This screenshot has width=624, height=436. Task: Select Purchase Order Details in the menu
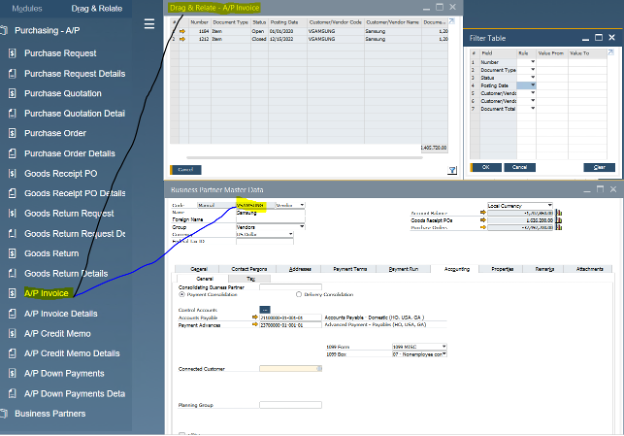tap(70, 154)
